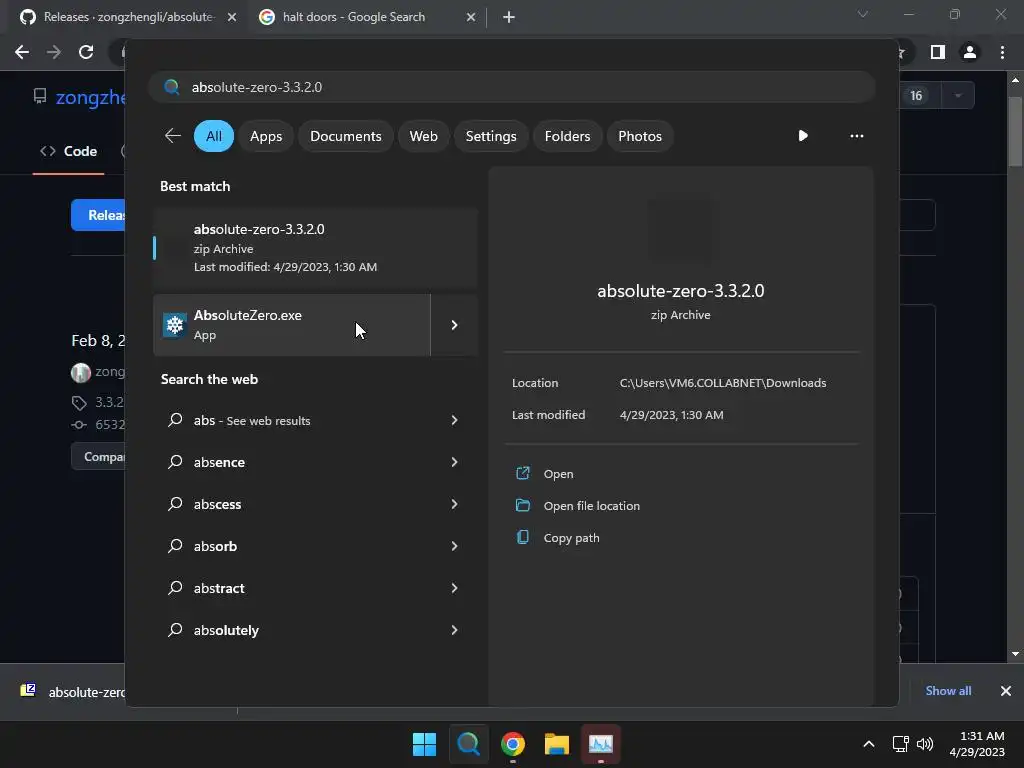The image size is (1024, 768).
Task: Open Chrome tab search dropdown
Action: [863, 14]
